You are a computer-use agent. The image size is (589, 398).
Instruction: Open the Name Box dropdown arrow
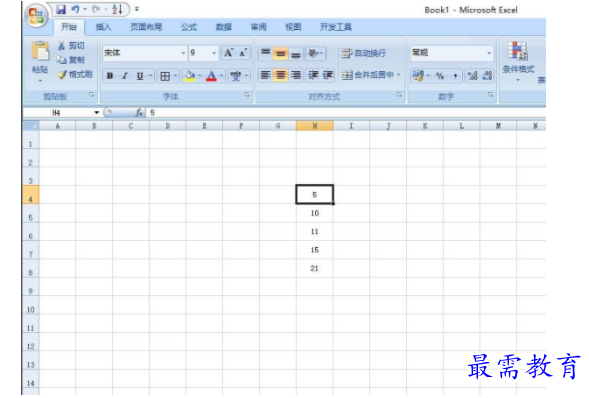click(x=97, y=113)
